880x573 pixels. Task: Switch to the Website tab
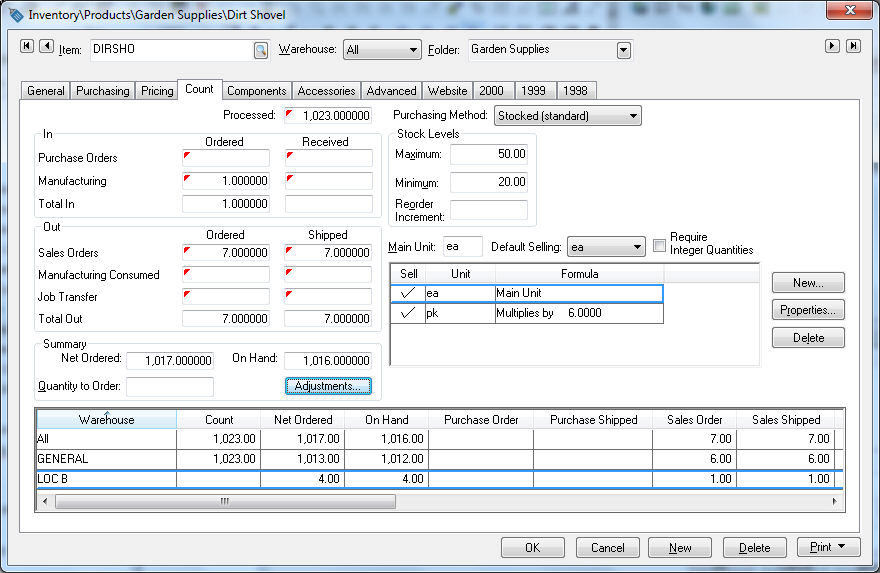coord(447,91)
